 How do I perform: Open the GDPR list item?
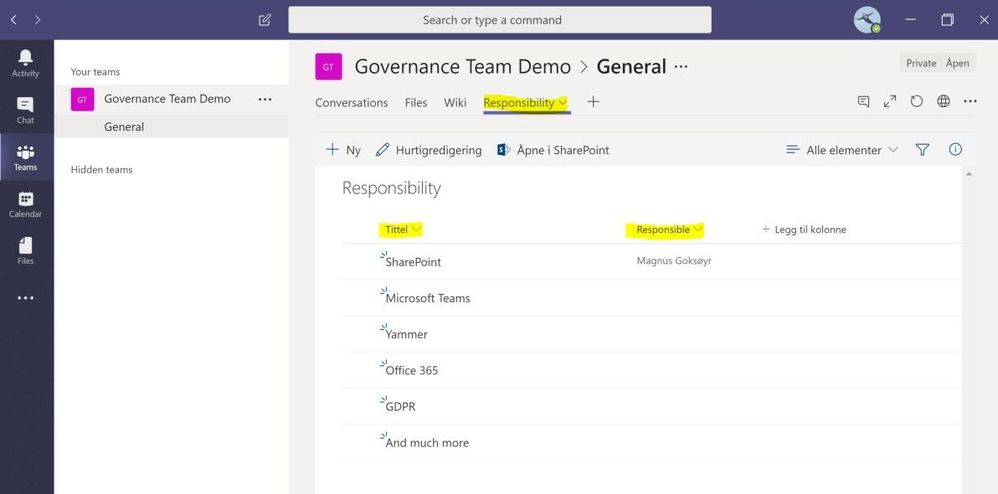coord(400,406)
